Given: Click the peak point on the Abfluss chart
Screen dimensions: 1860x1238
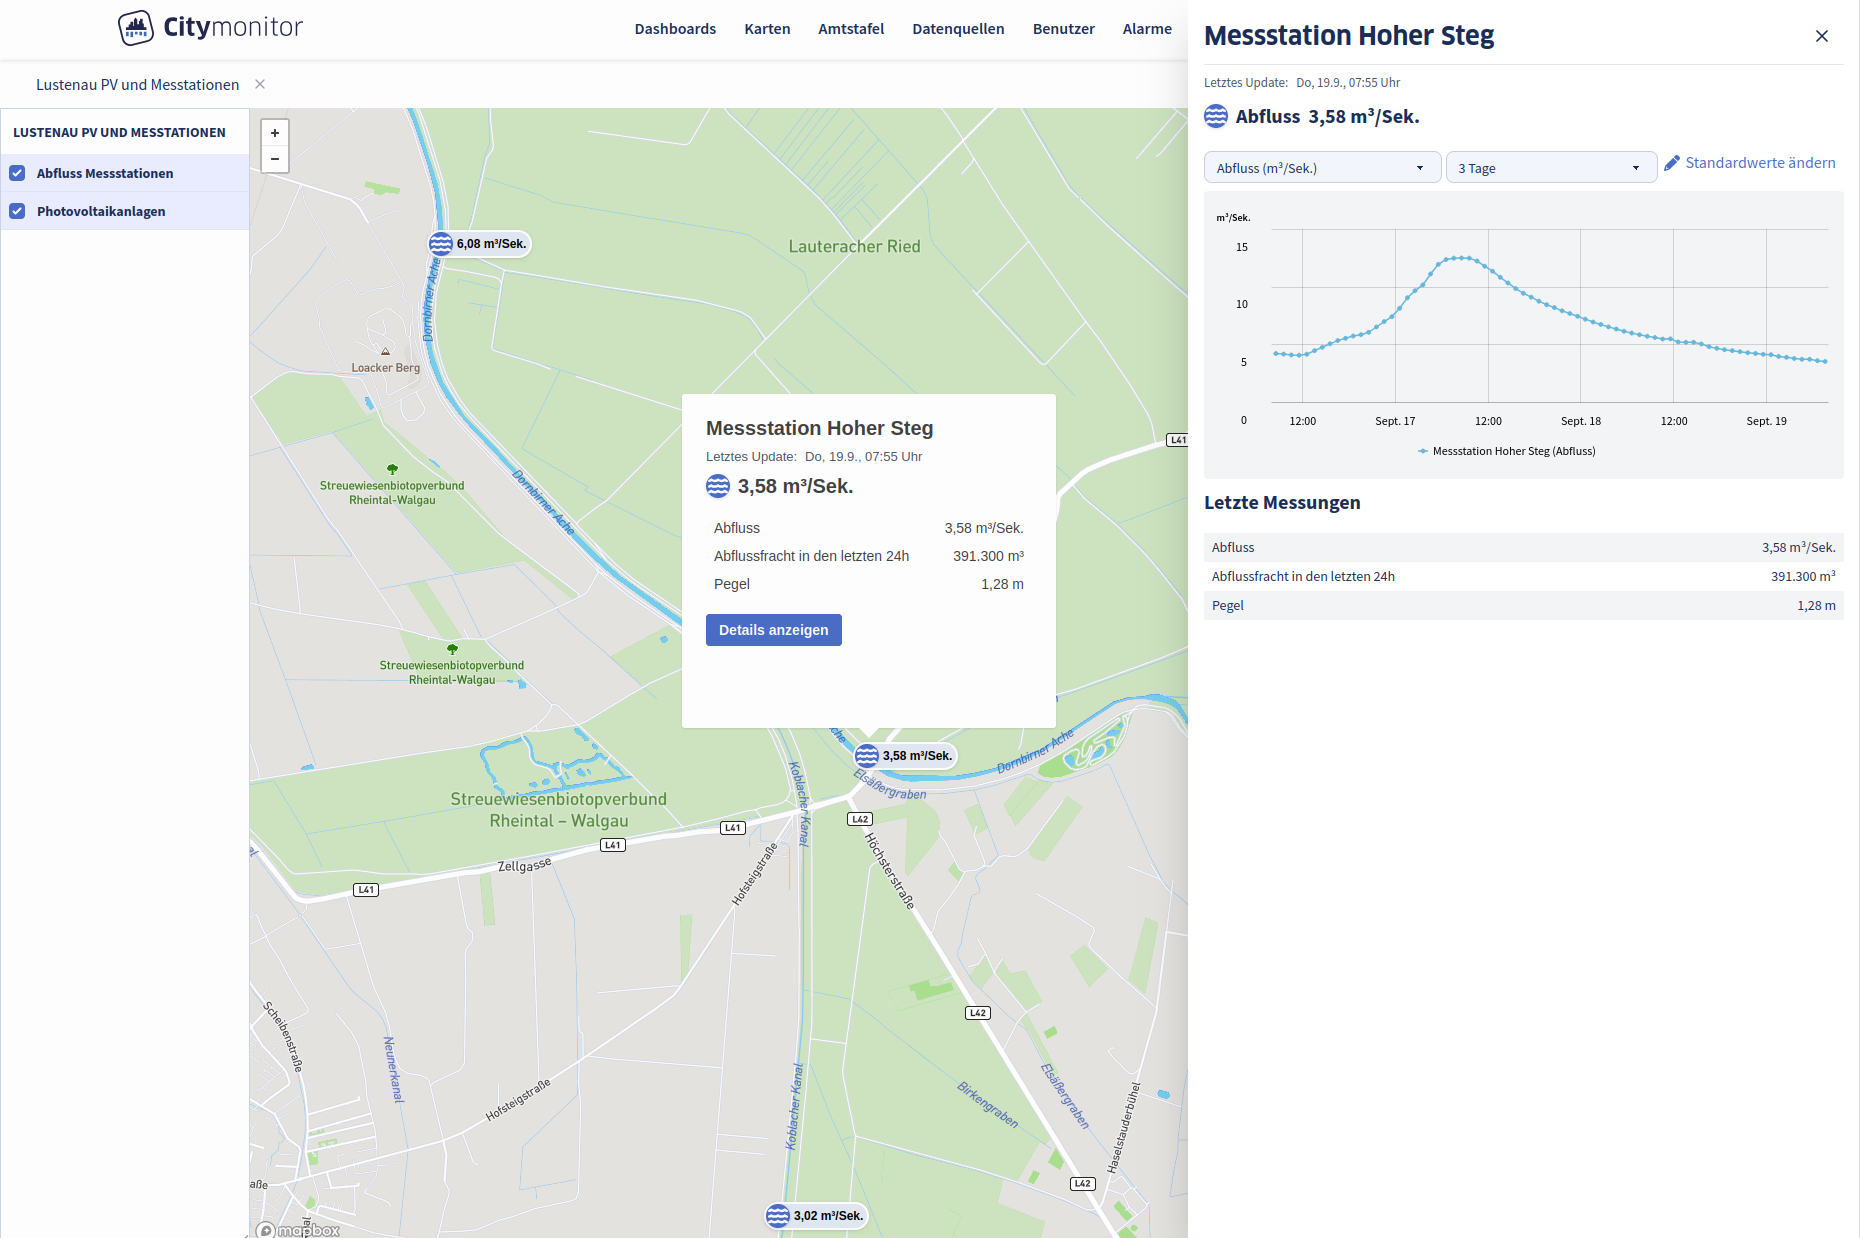Looking at the screenshot, I should point(1462,257).
